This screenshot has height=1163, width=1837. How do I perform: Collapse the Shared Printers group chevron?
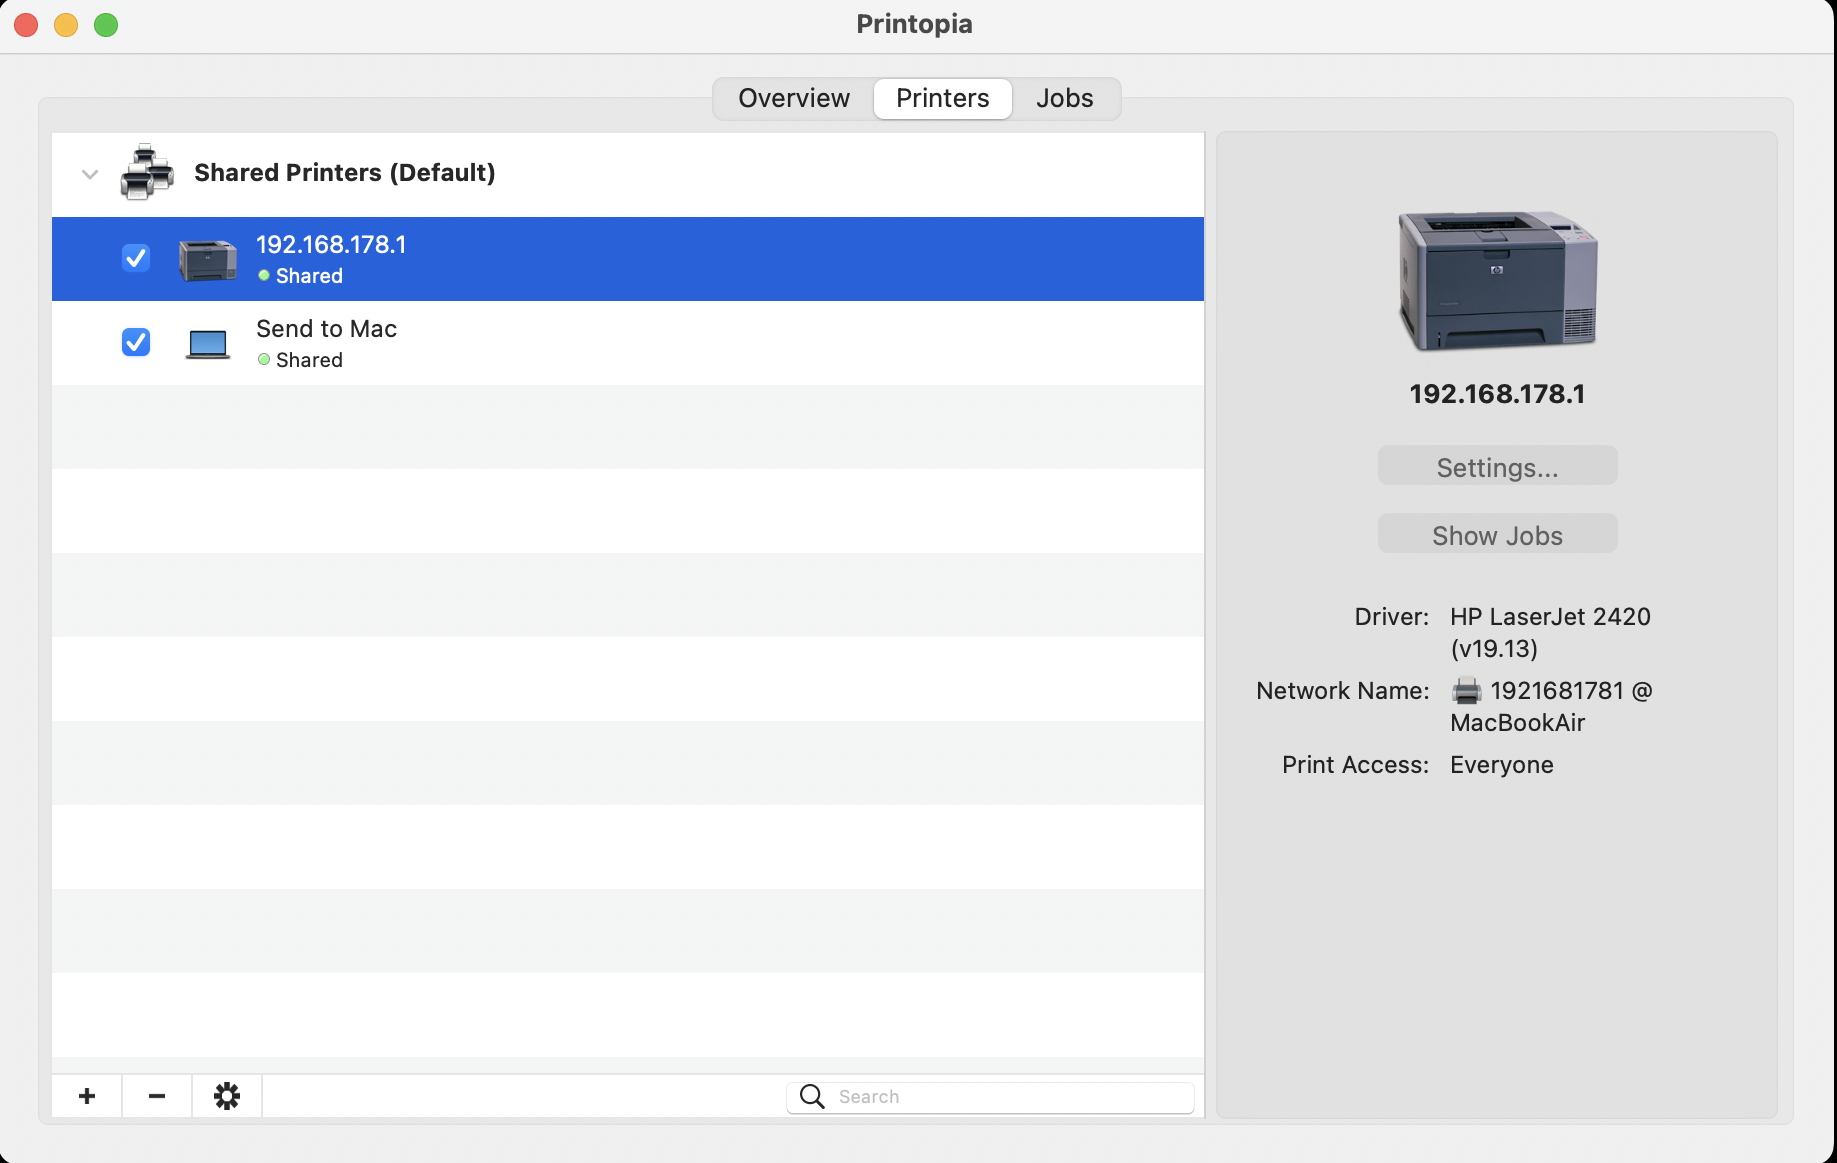[x=90, y=174]
